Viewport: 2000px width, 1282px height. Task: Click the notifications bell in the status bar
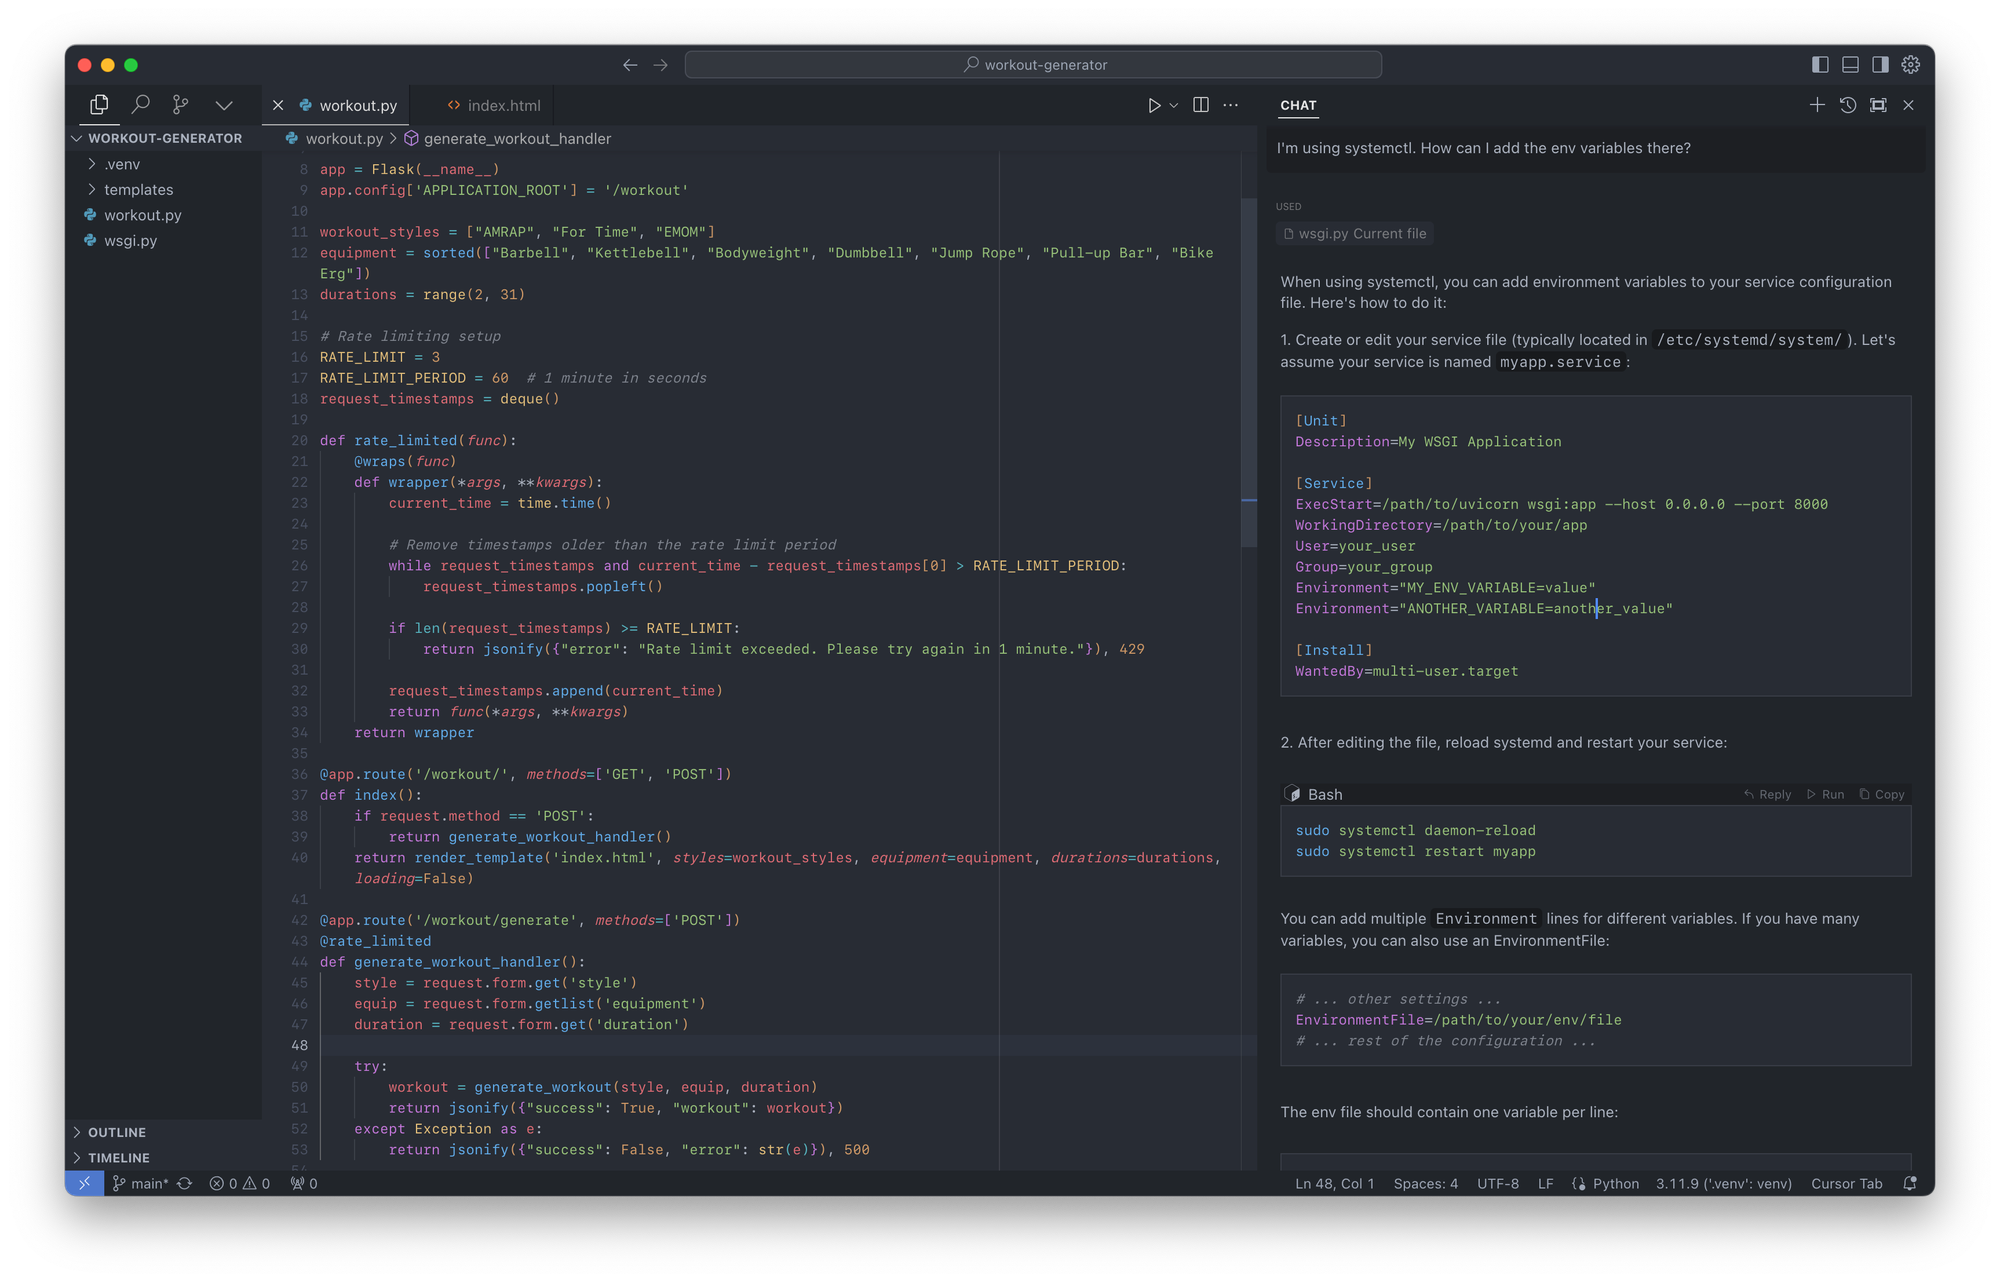click(x=1910, y=1183)
